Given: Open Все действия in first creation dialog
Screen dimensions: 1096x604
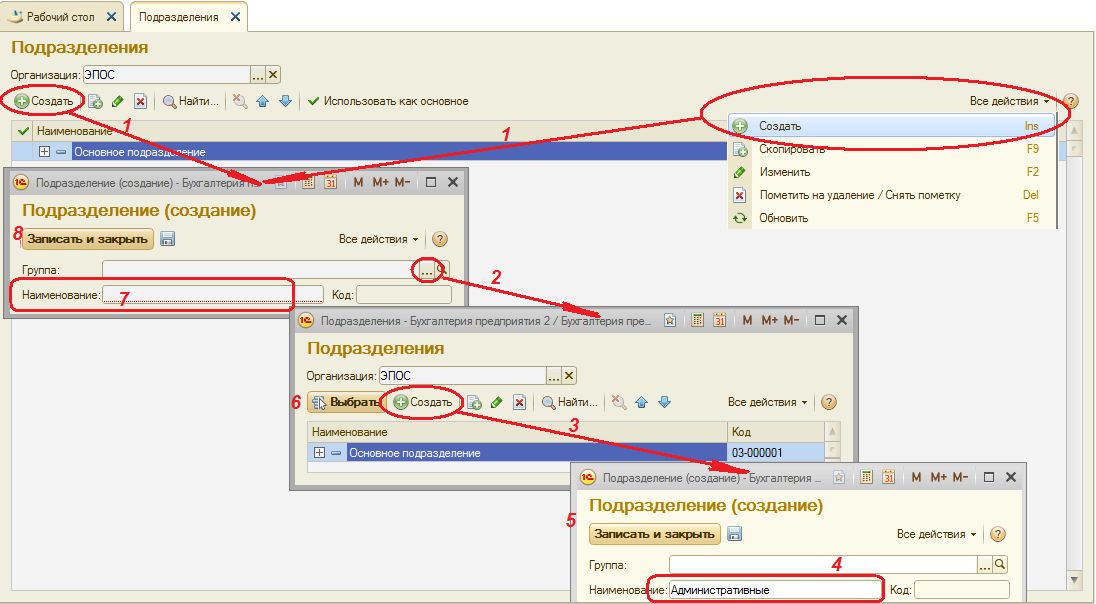Looking at the screenshot, I should [x=378, y=239].
